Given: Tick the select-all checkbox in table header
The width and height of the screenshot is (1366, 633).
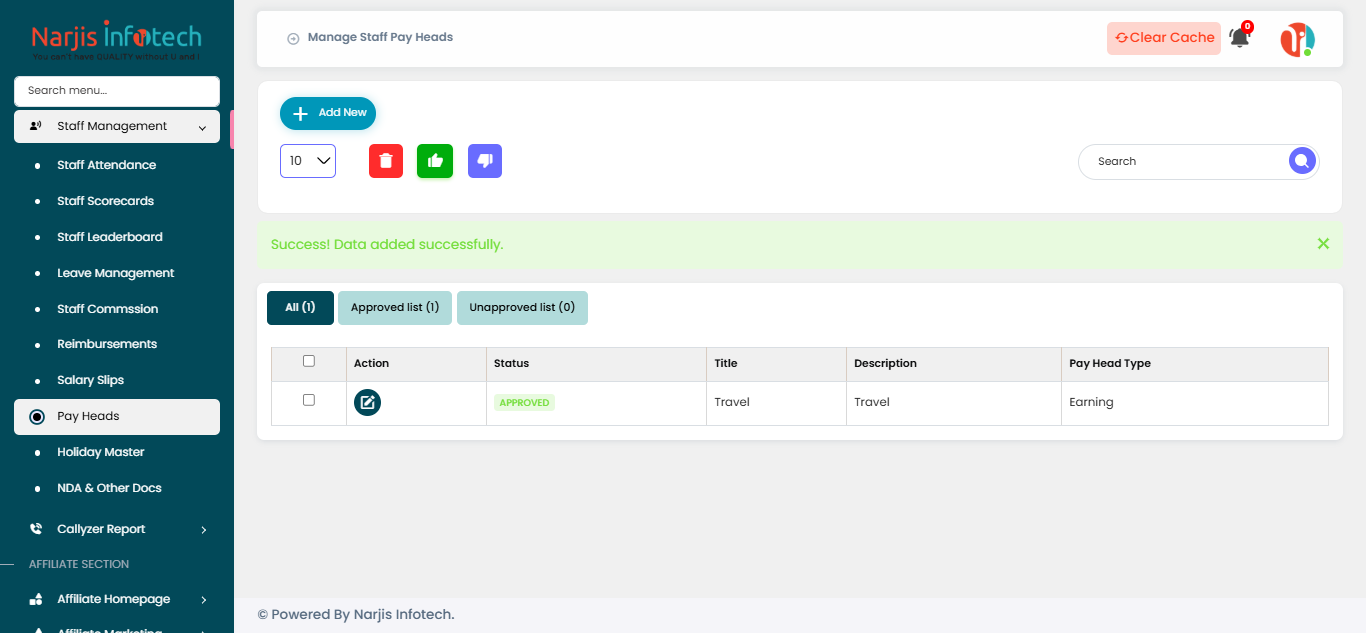Looking at the screenshot, I should (308, 361).
